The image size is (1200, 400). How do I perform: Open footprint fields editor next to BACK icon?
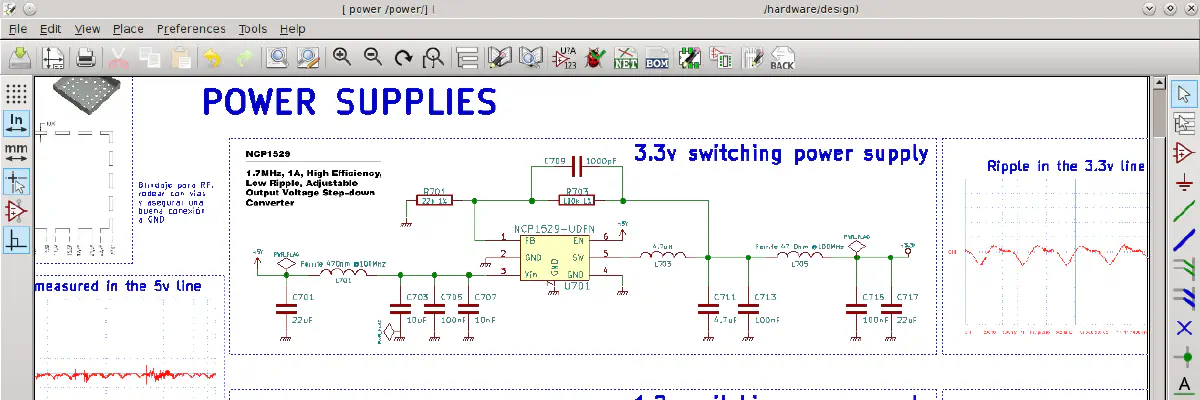coord(752,58)
